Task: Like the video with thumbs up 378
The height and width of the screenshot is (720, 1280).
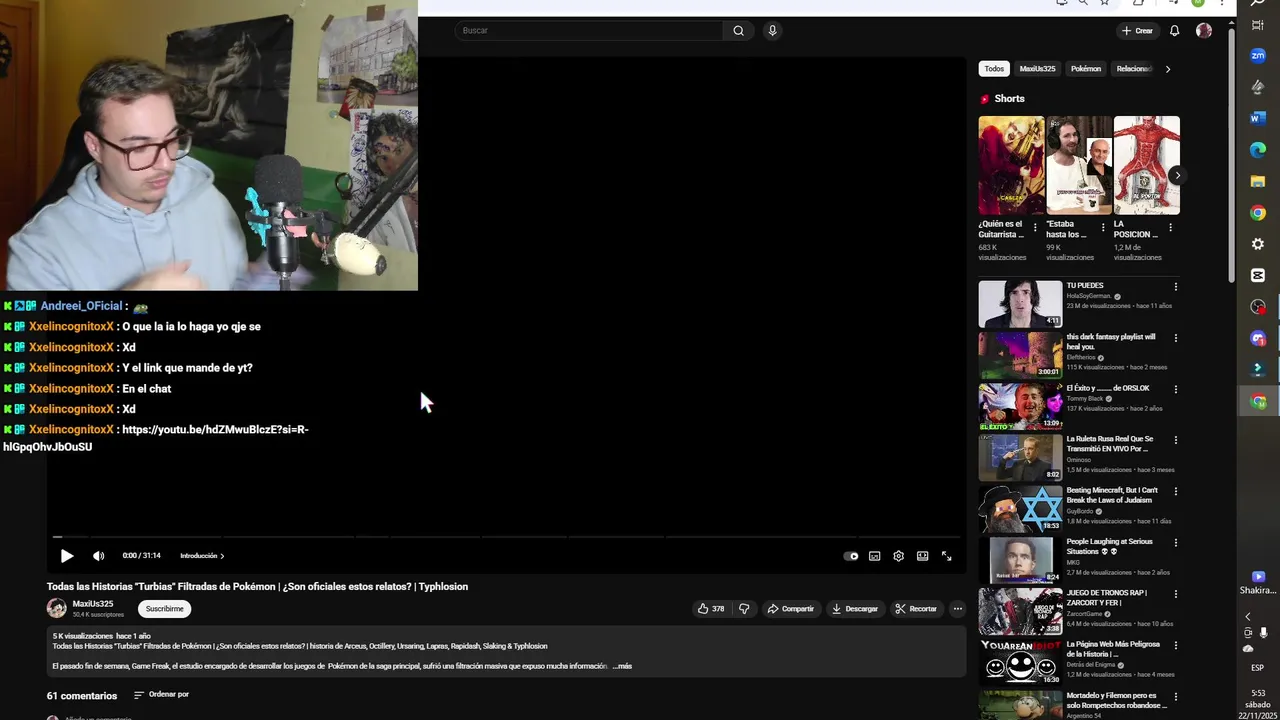Action: 711,609
